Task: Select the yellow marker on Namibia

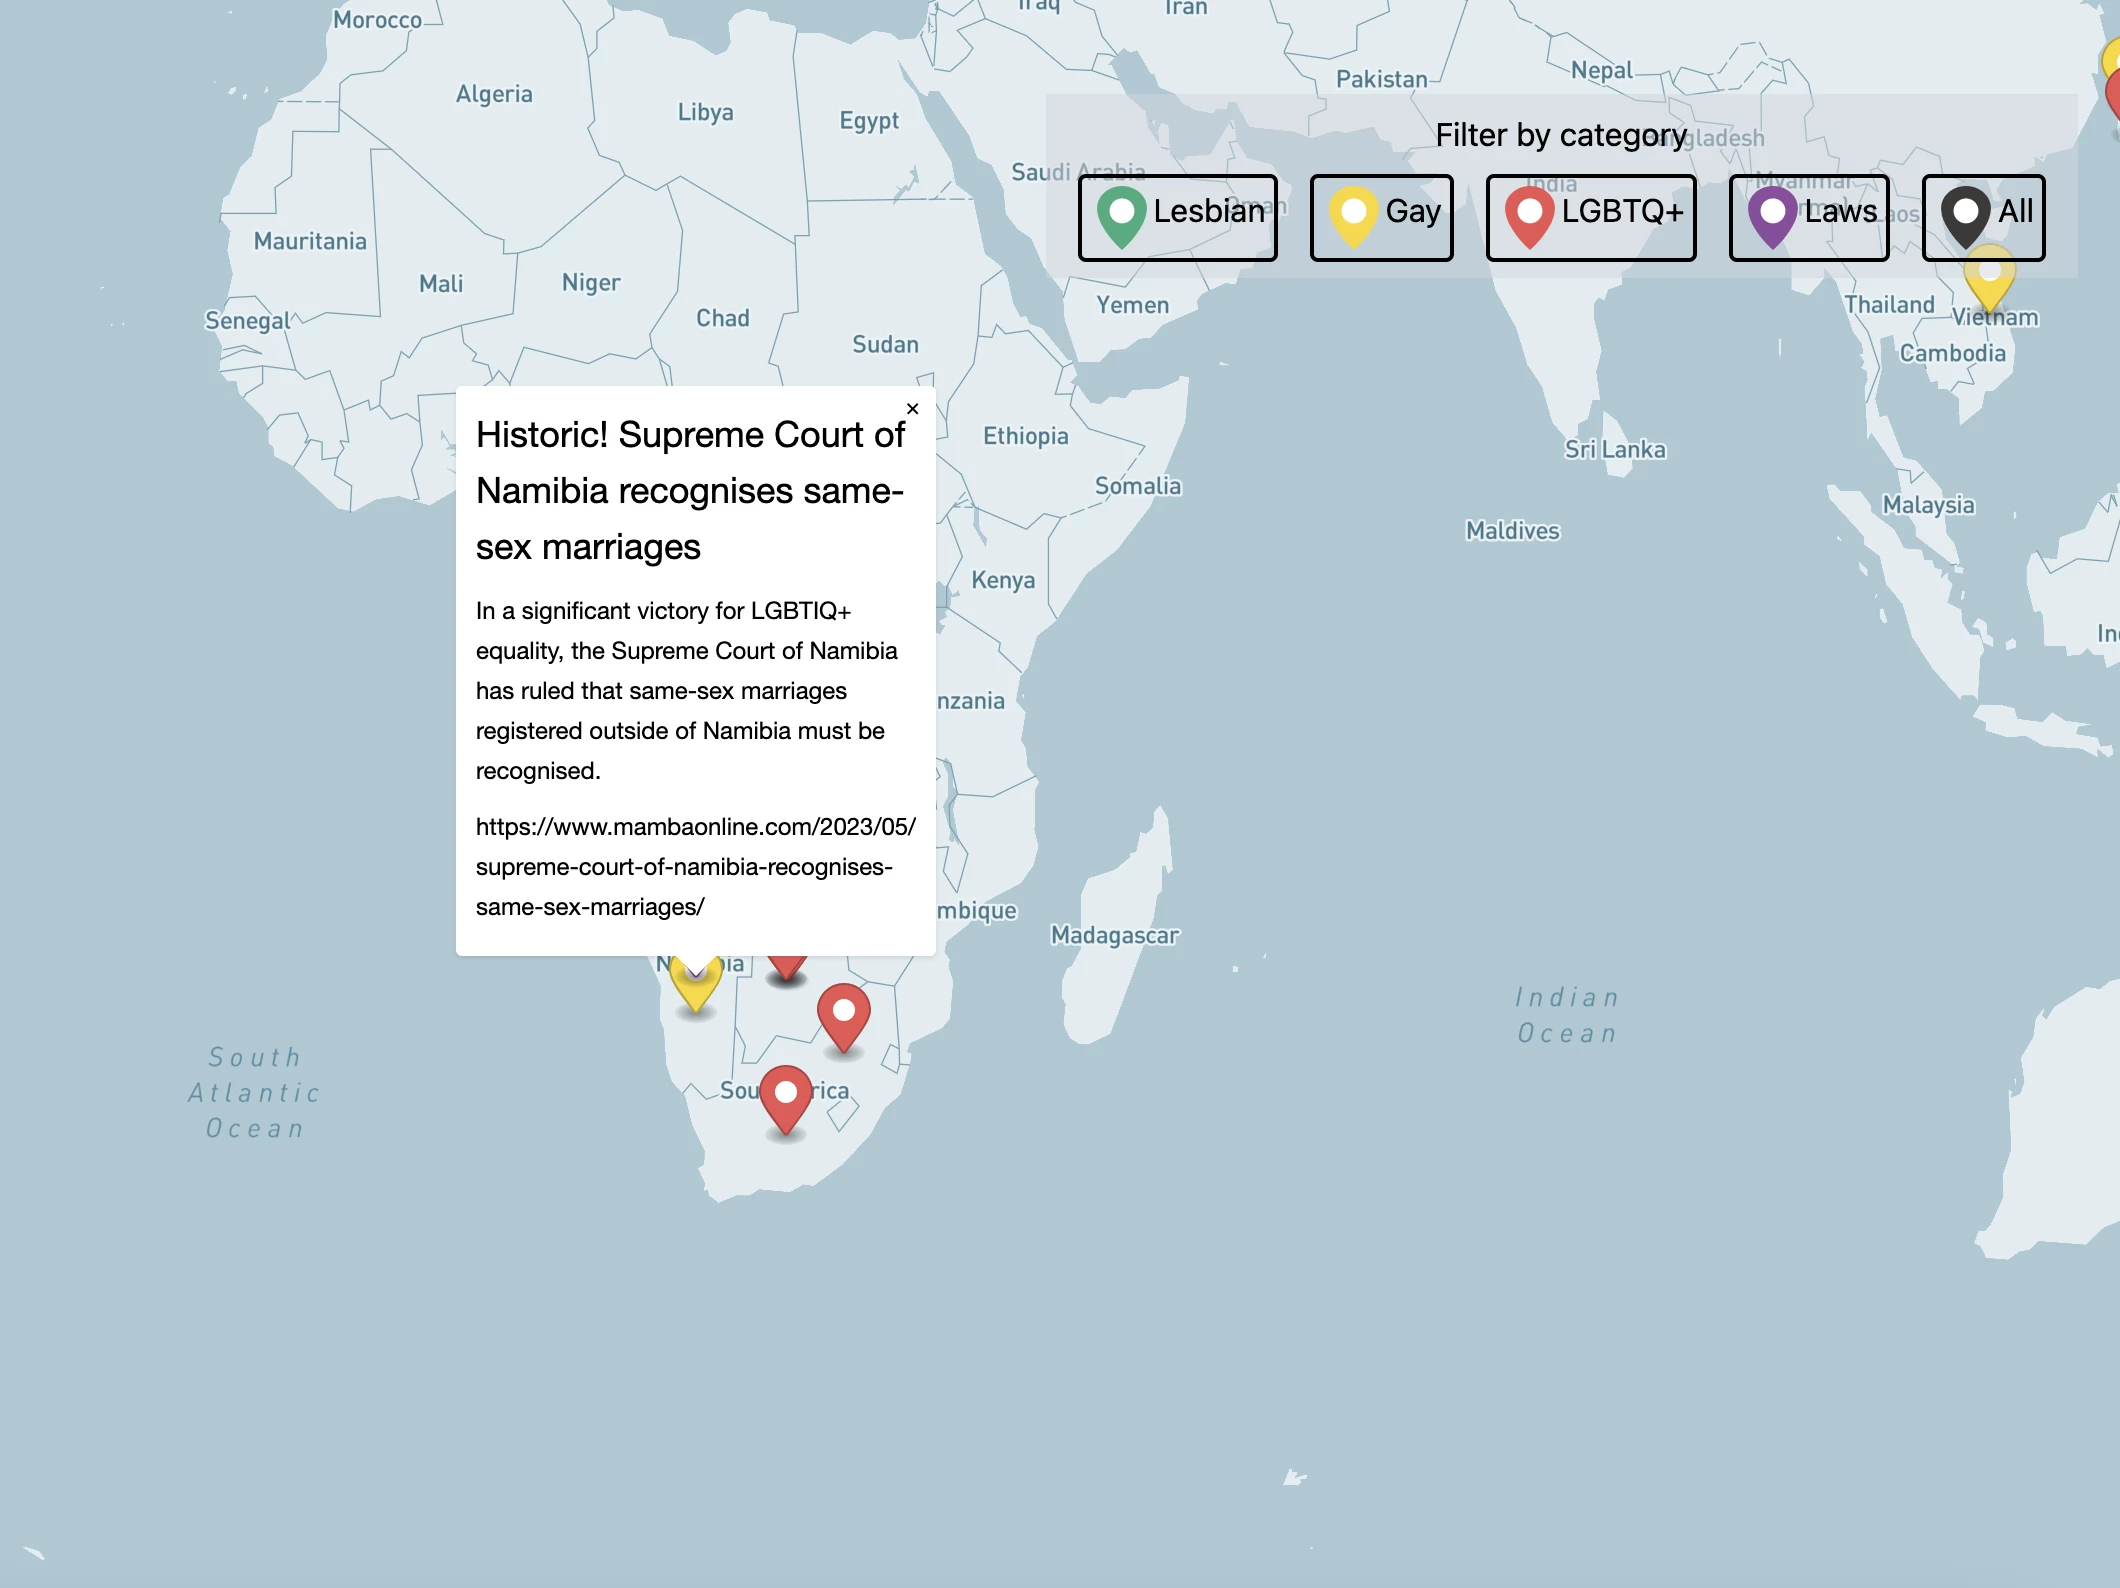Action: coord(696,991)
